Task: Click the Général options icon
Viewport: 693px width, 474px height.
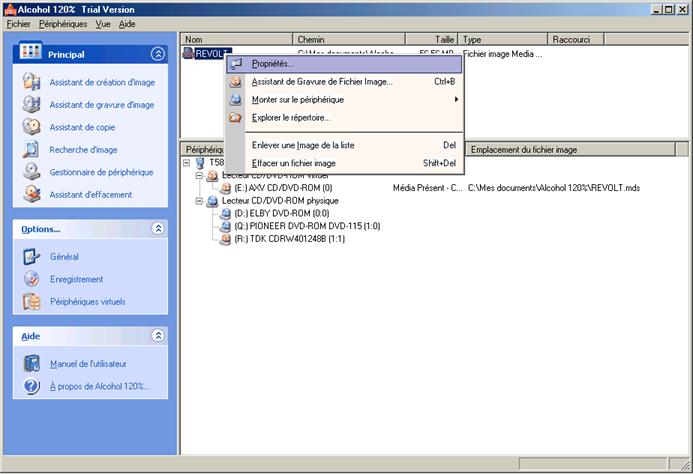Action: (x=31, y=256)
